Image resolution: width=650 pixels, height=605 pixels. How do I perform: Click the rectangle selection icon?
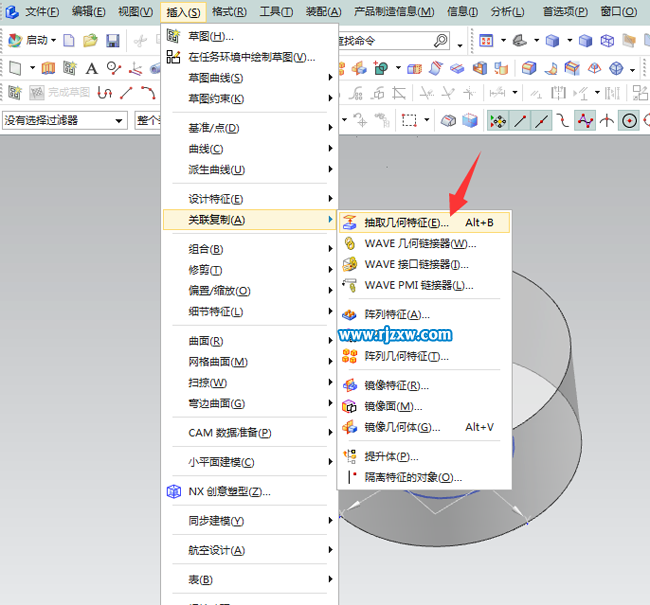(x=409, y=121)
